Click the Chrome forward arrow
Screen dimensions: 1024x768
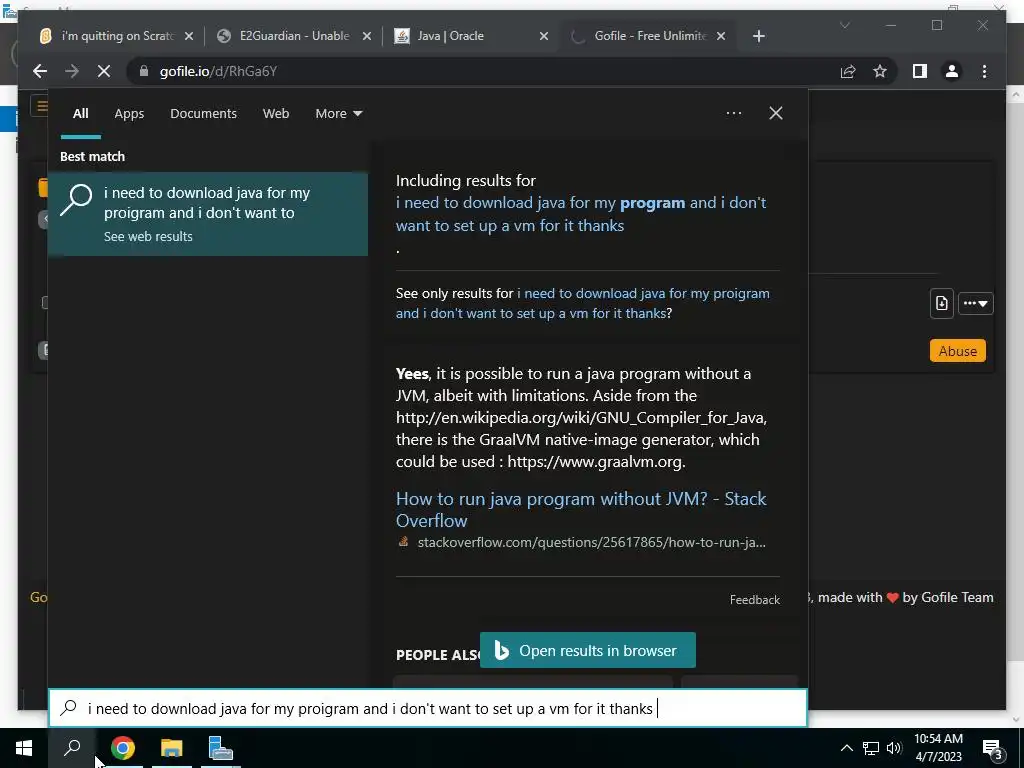coord(72,71)
